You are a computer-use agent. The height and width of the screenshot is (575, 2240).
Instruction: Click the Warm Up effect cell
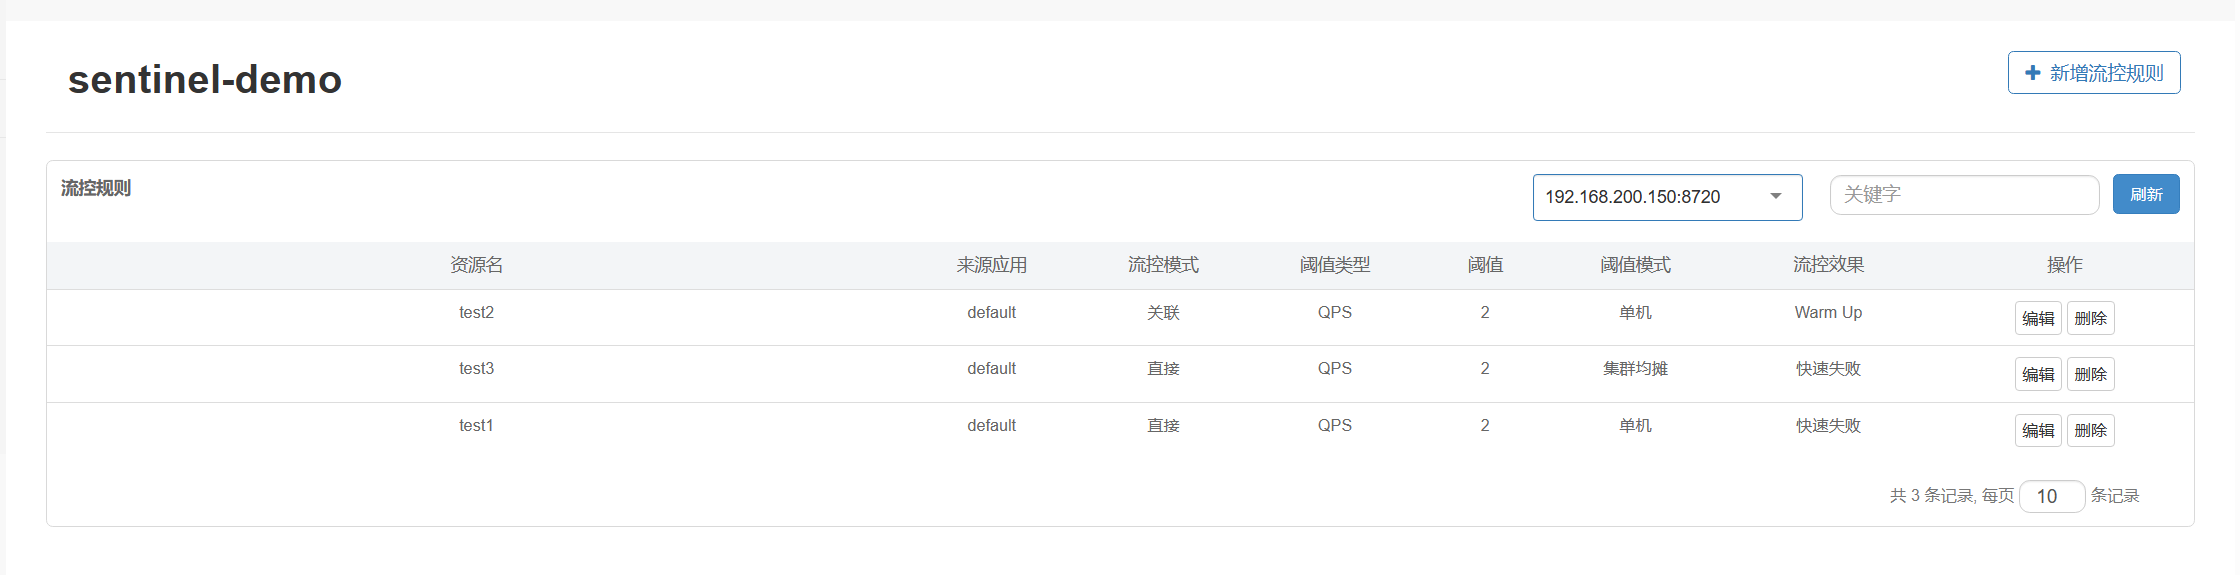pyautogui.click(x=1828, y=313)
